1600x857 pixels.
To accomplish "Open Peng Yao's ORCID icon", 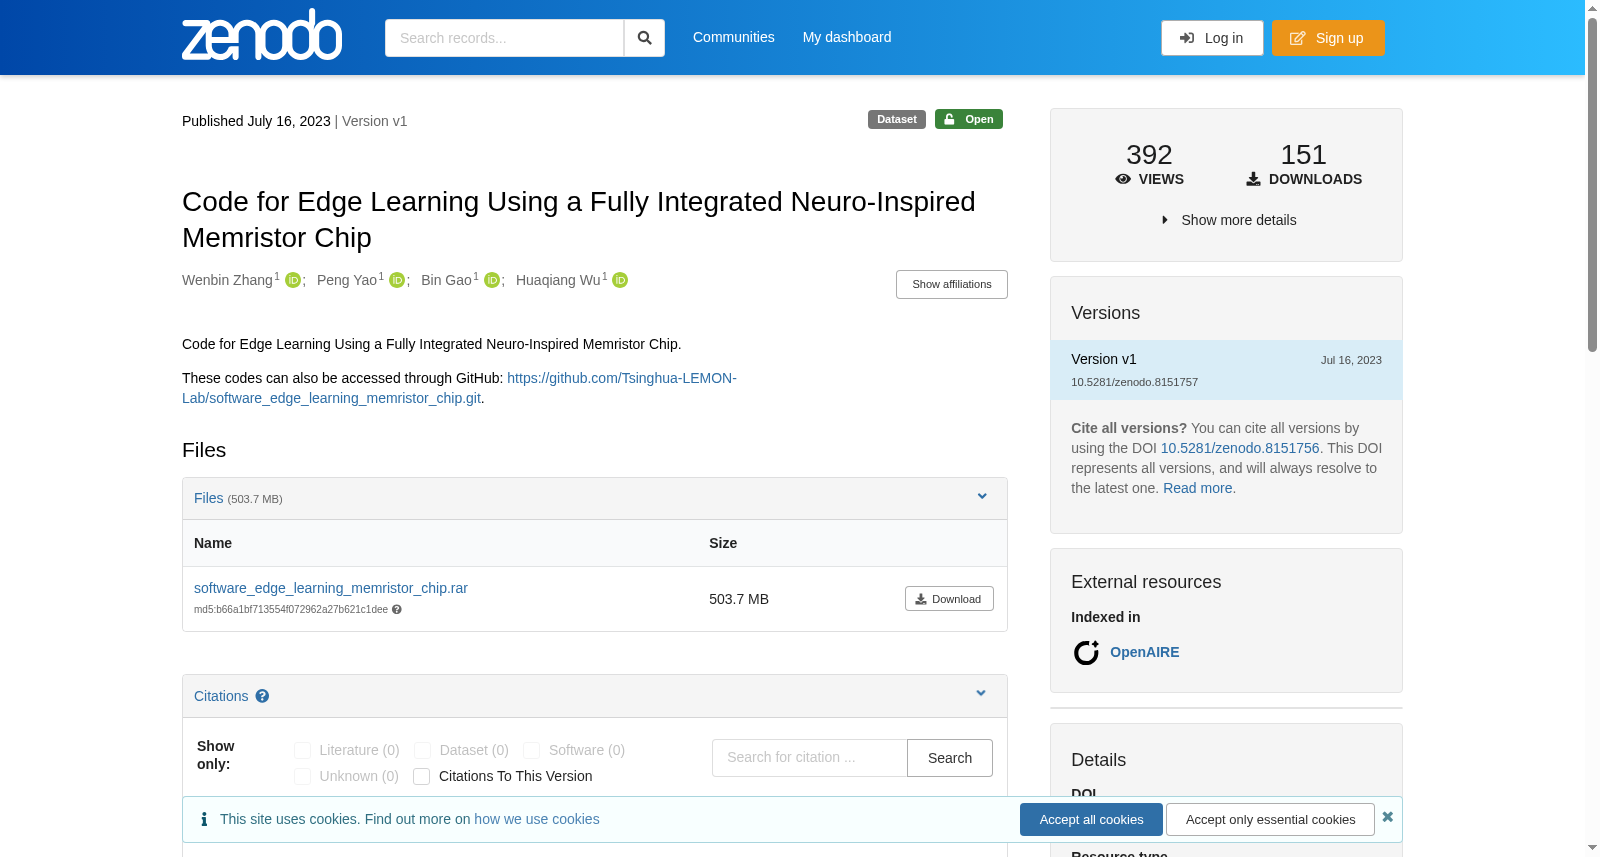I will [x=397, y=280].
